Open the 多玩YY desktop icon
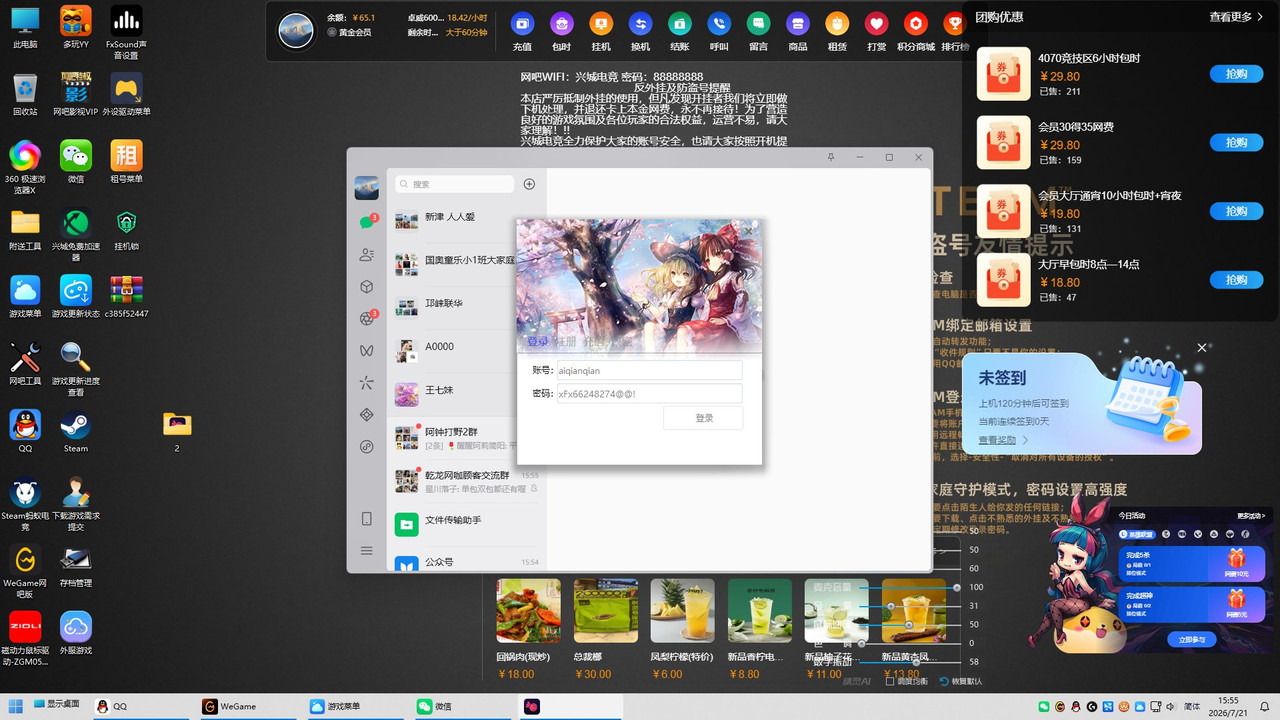The image size is (1280, 720). point(76,28)
